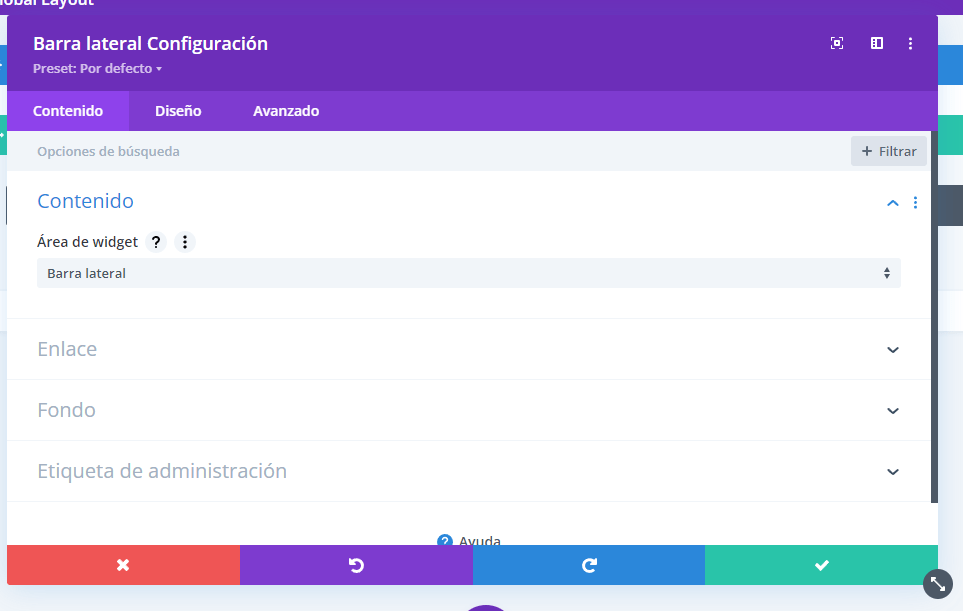The image size is (963, 611).
Task: Save changes with green checkmark
Action: point(822,565)
